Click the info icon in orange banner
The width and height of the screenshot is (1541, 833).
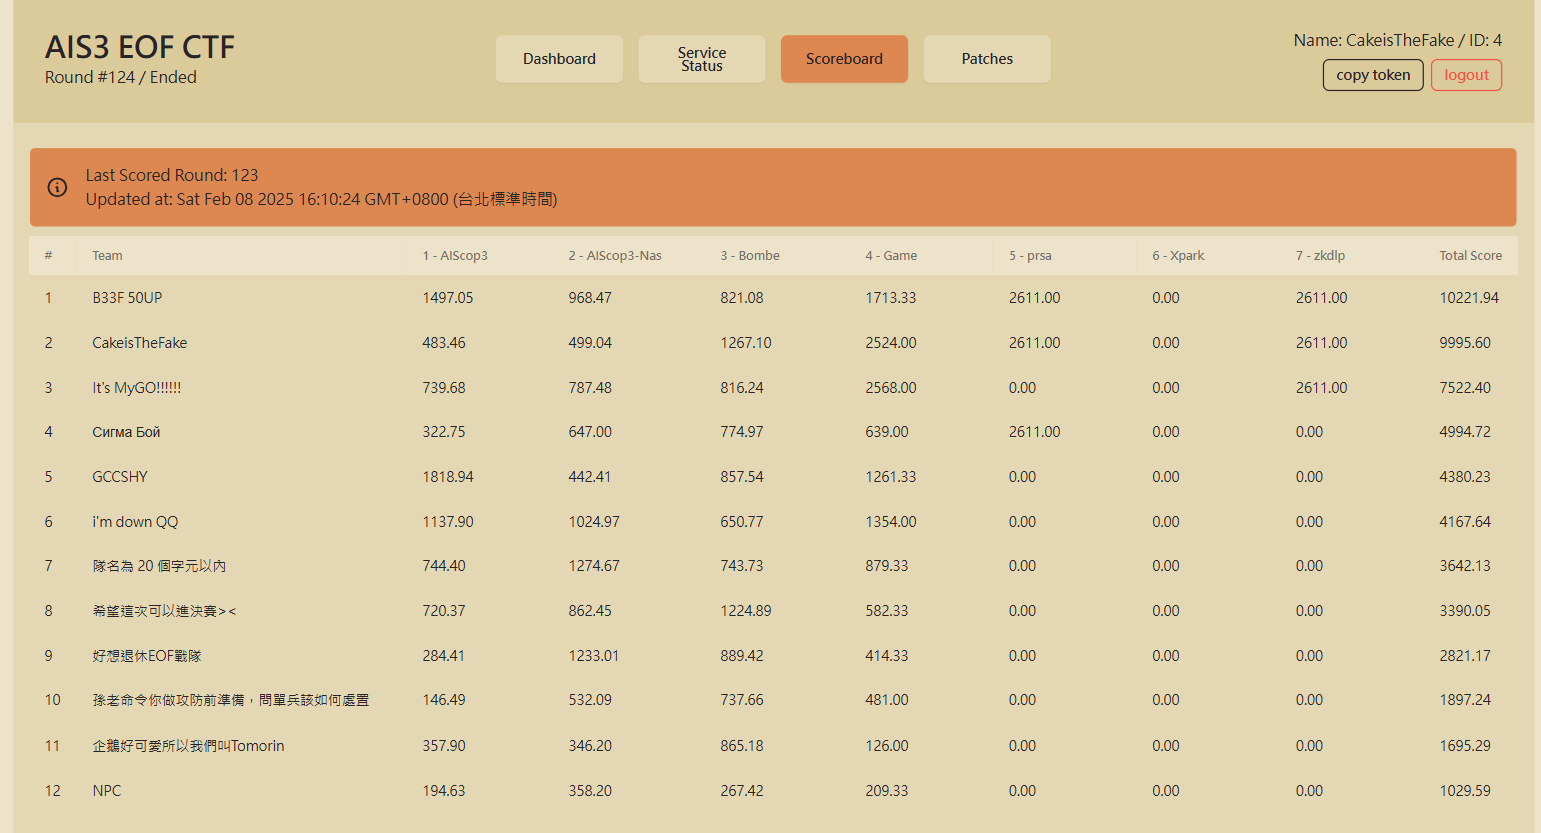[x=57, y=187]
